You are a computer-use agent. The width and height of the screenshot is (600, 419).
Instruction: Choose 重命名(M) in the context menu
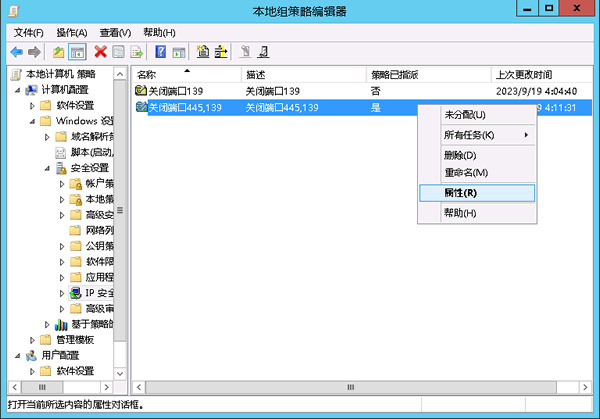point(477,173)
